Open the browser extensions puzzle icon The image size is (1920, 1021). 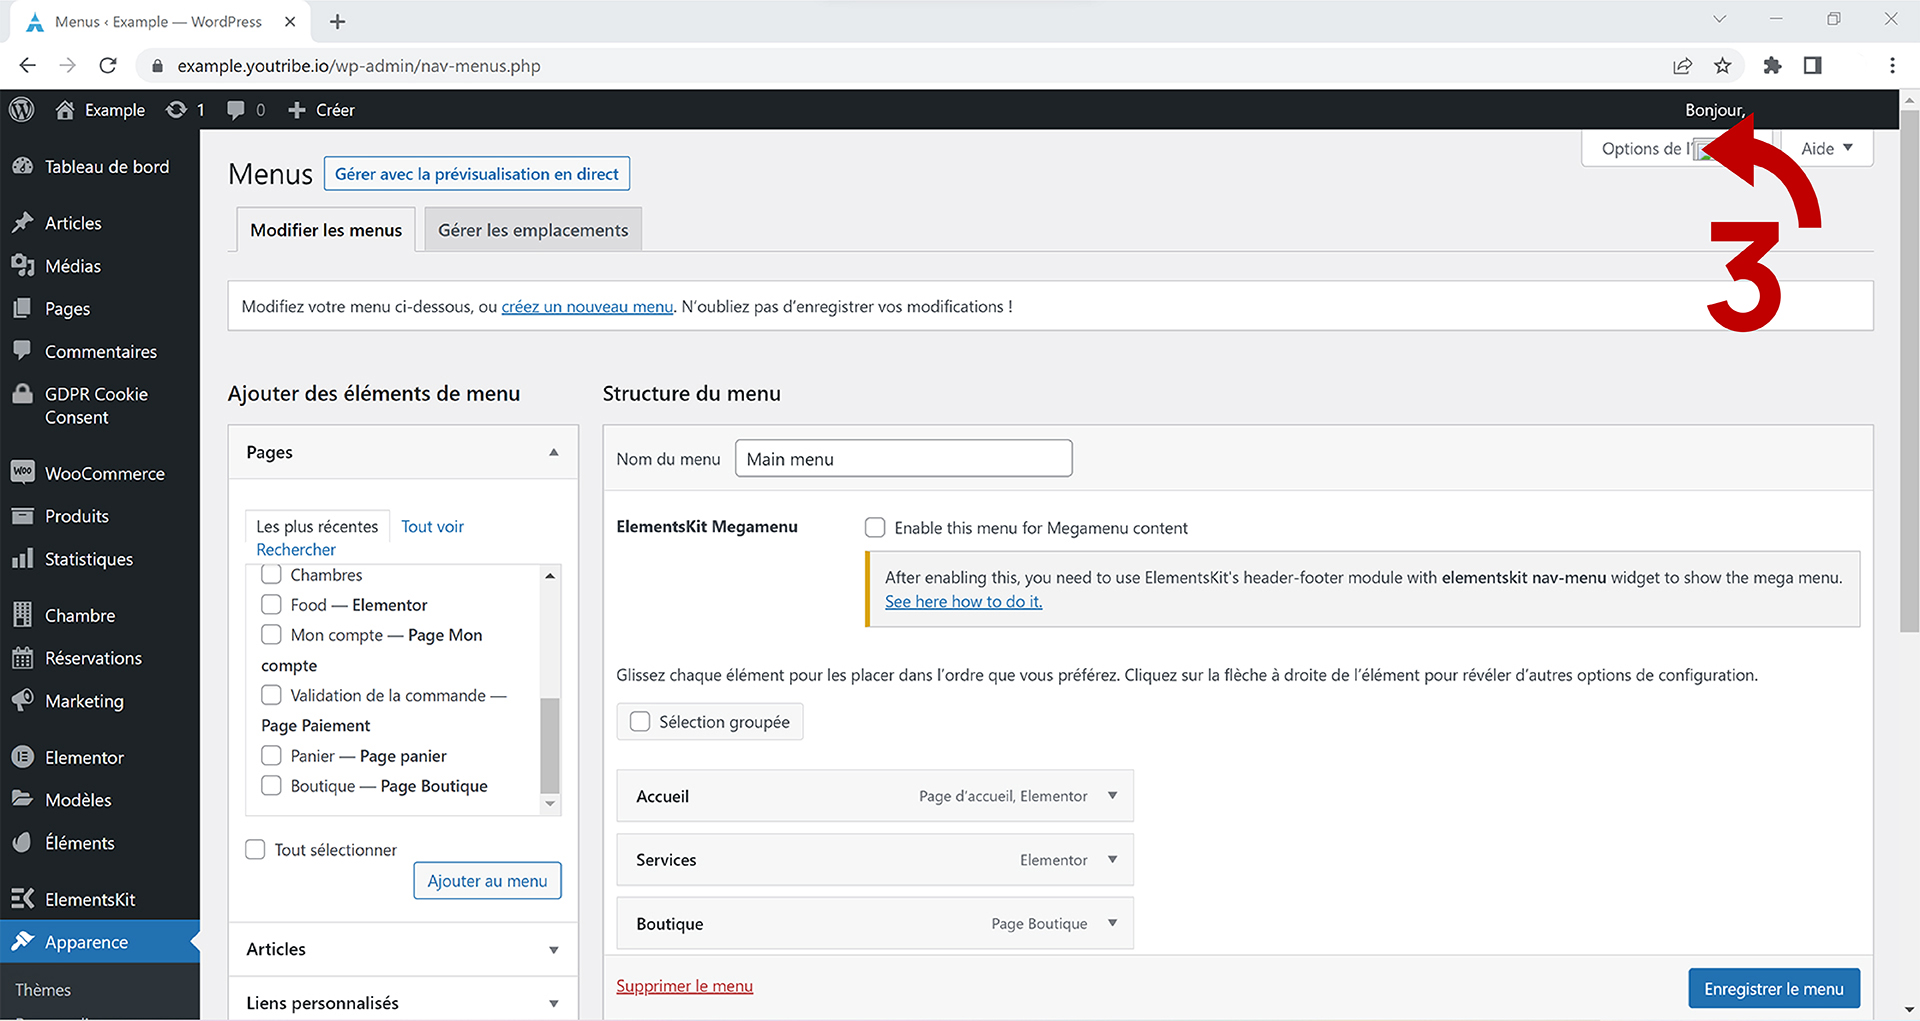[x=1772, y=66]
